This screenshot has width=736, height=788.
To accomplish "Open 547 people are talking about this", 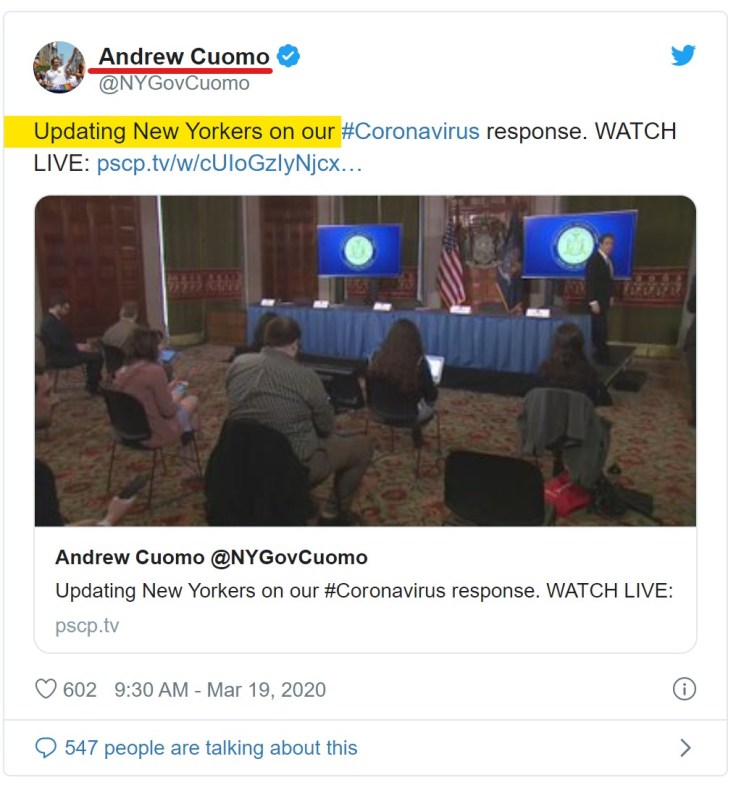I will [x=211, y=748].
